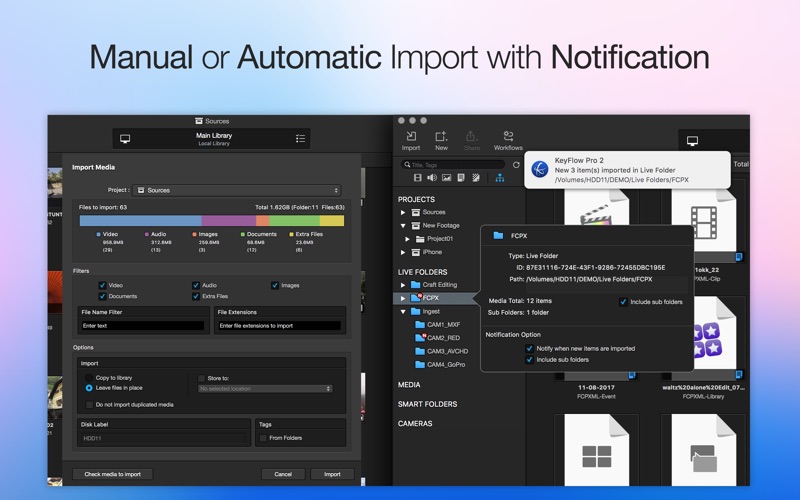This screenshot has height=500, width=800.
Task: Open the No selected location dropdown
Action: [265, 389]
